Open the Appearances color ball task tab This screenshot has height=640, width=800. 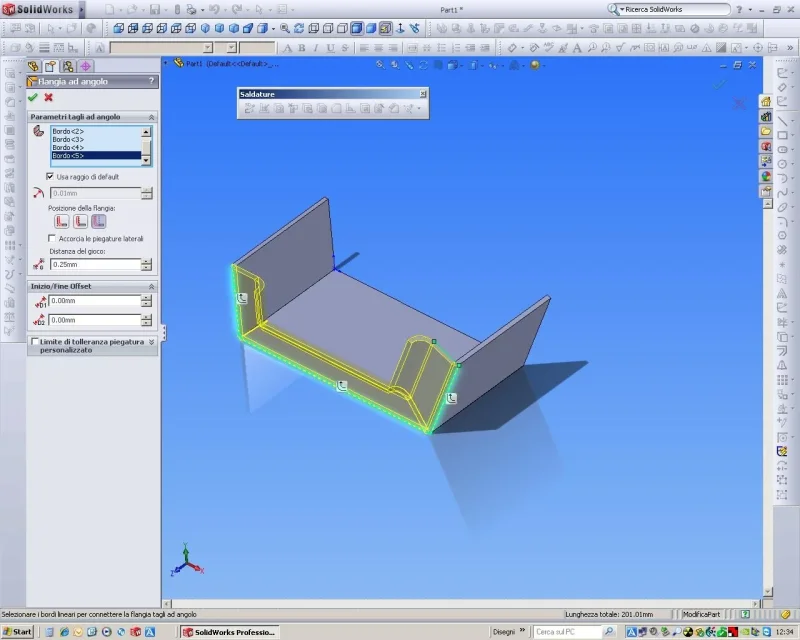click(766, 177)
